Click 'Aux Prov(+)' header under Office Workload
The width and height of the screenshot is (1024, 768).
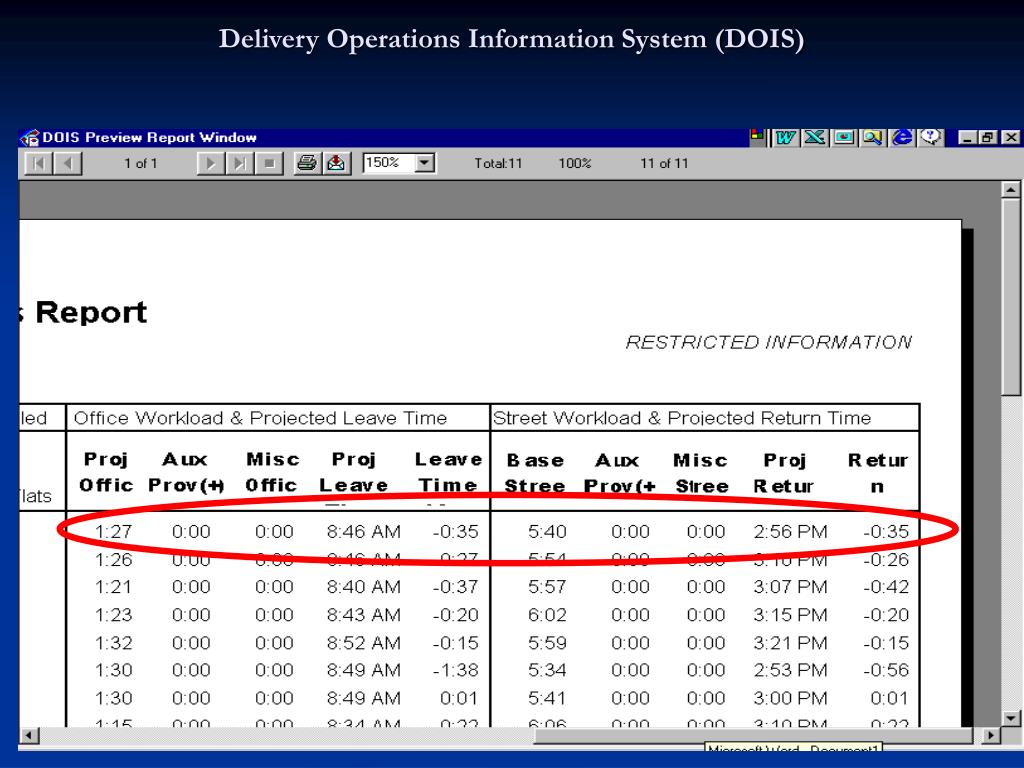point(186,472)
